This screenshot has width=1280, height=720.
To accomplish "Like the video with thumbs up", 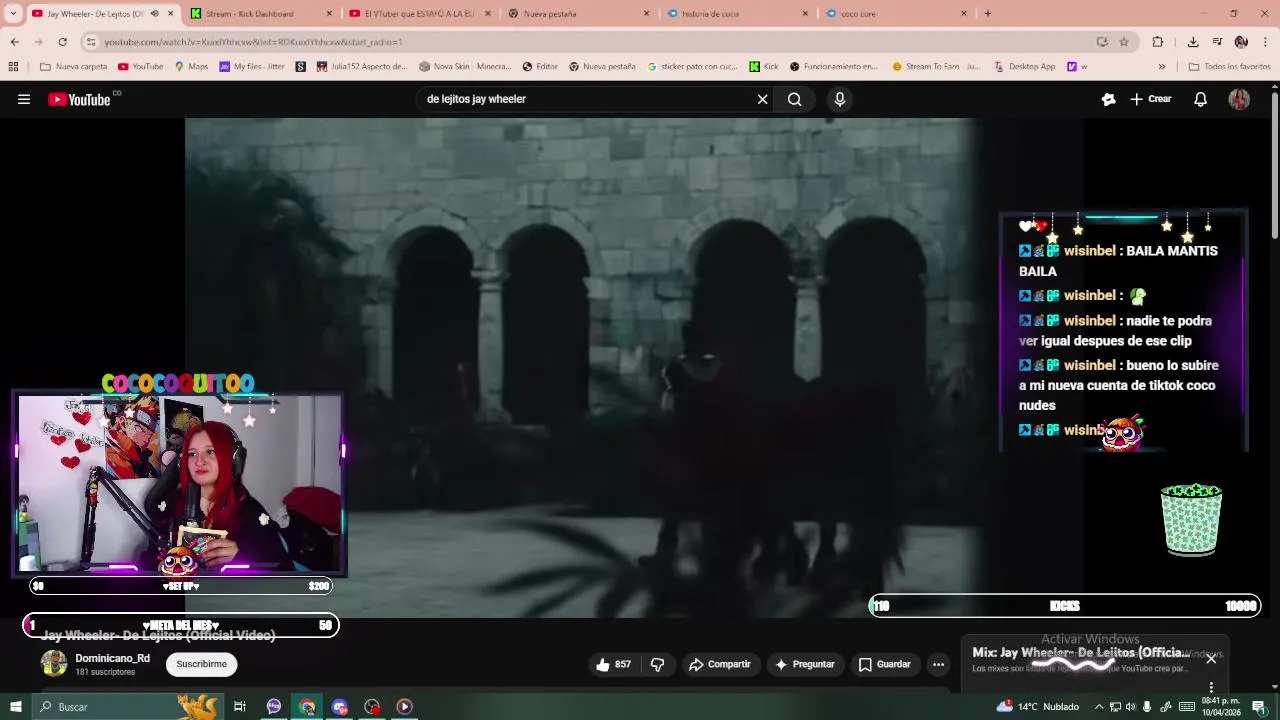I will tap(613, 664).
